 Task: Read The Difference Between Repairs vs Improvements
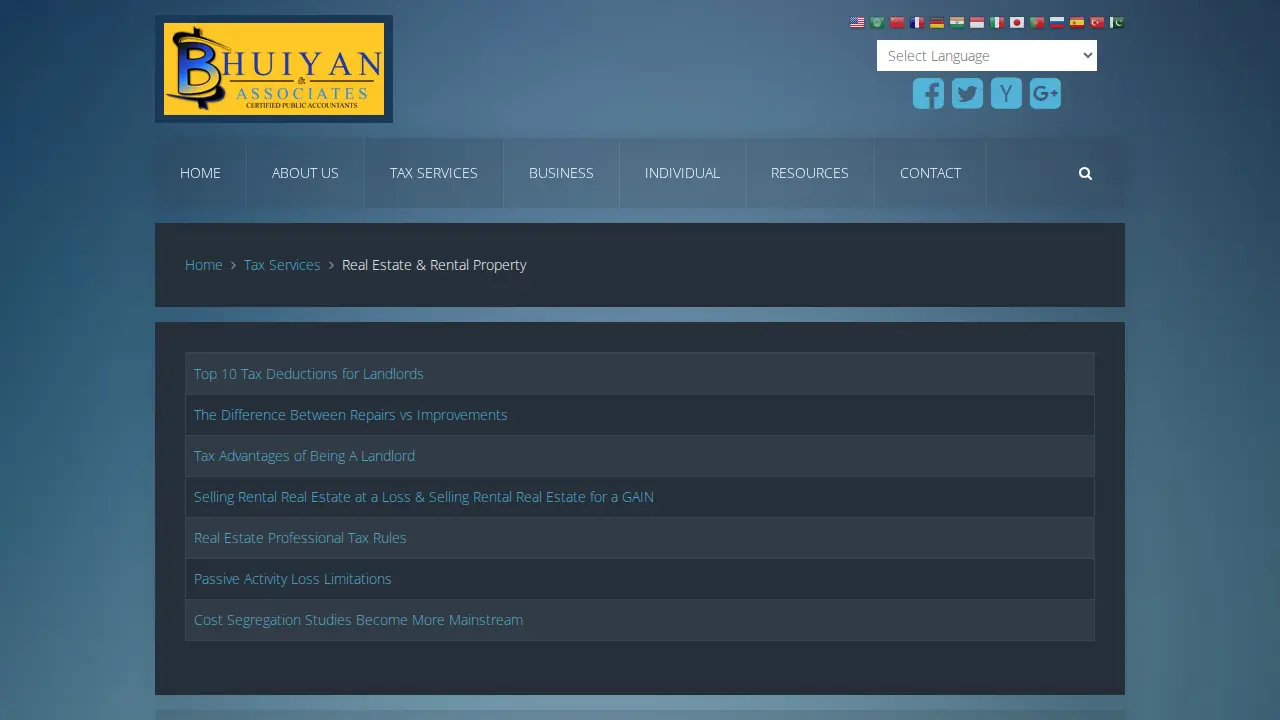tap(351, 415)
